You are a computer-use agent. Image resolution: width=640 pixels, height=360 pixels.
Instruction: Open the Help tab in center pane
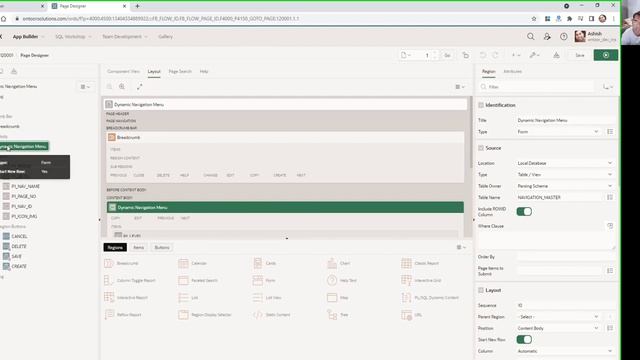pyautogui.click(x=204, y=71)
